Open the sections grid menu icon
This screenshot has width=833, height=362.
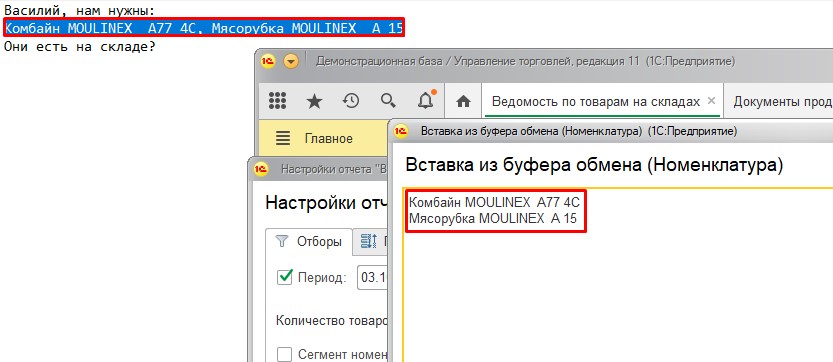pos(277,100)
